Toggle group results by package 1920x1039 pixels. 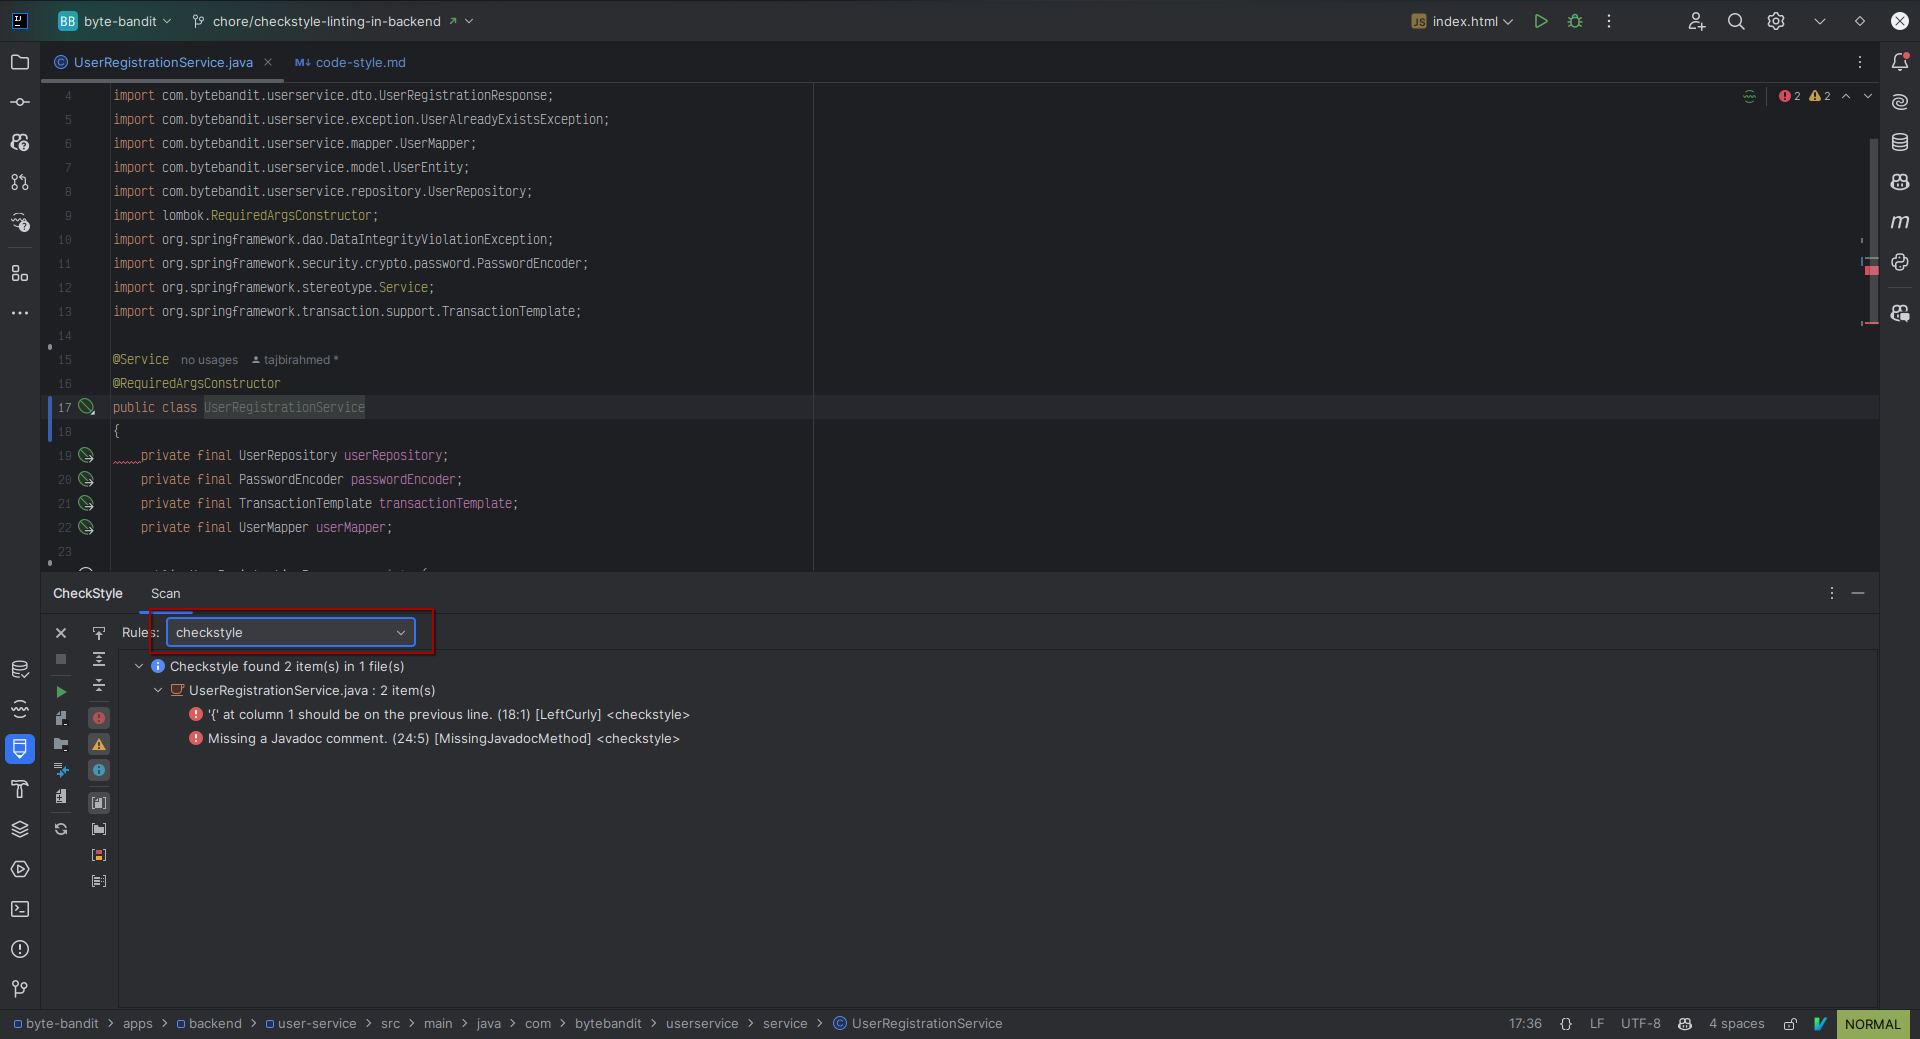pyautogui.click(x=99, y=829)
